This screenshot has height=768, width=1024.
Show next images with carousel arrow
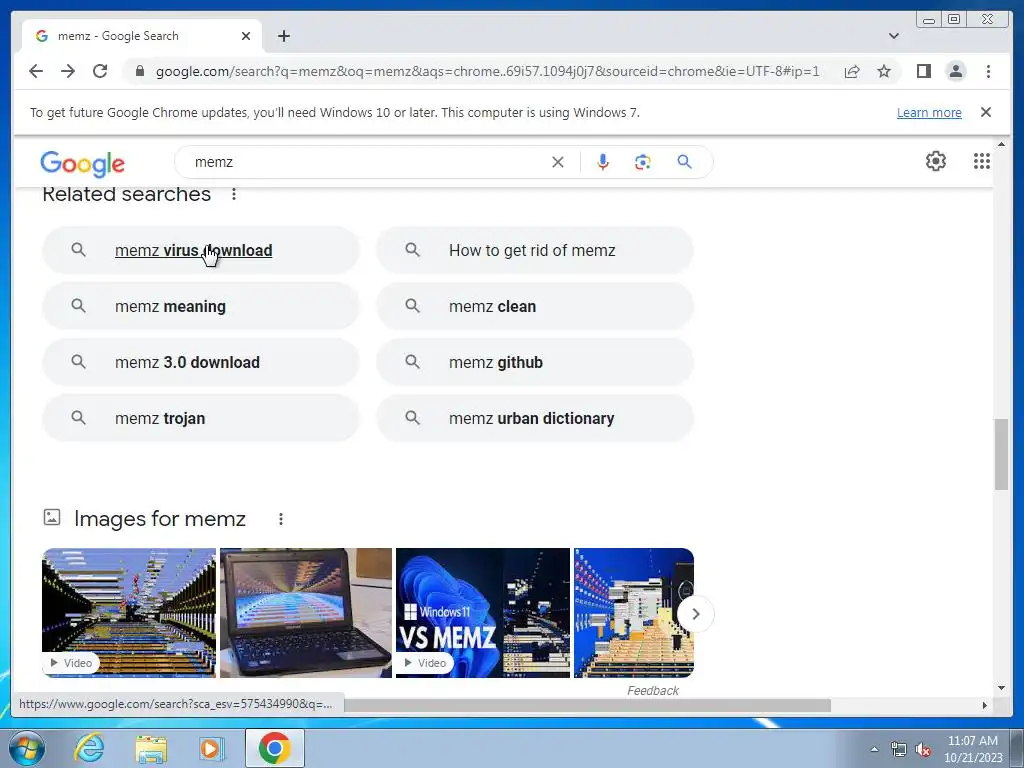[696, 614]
